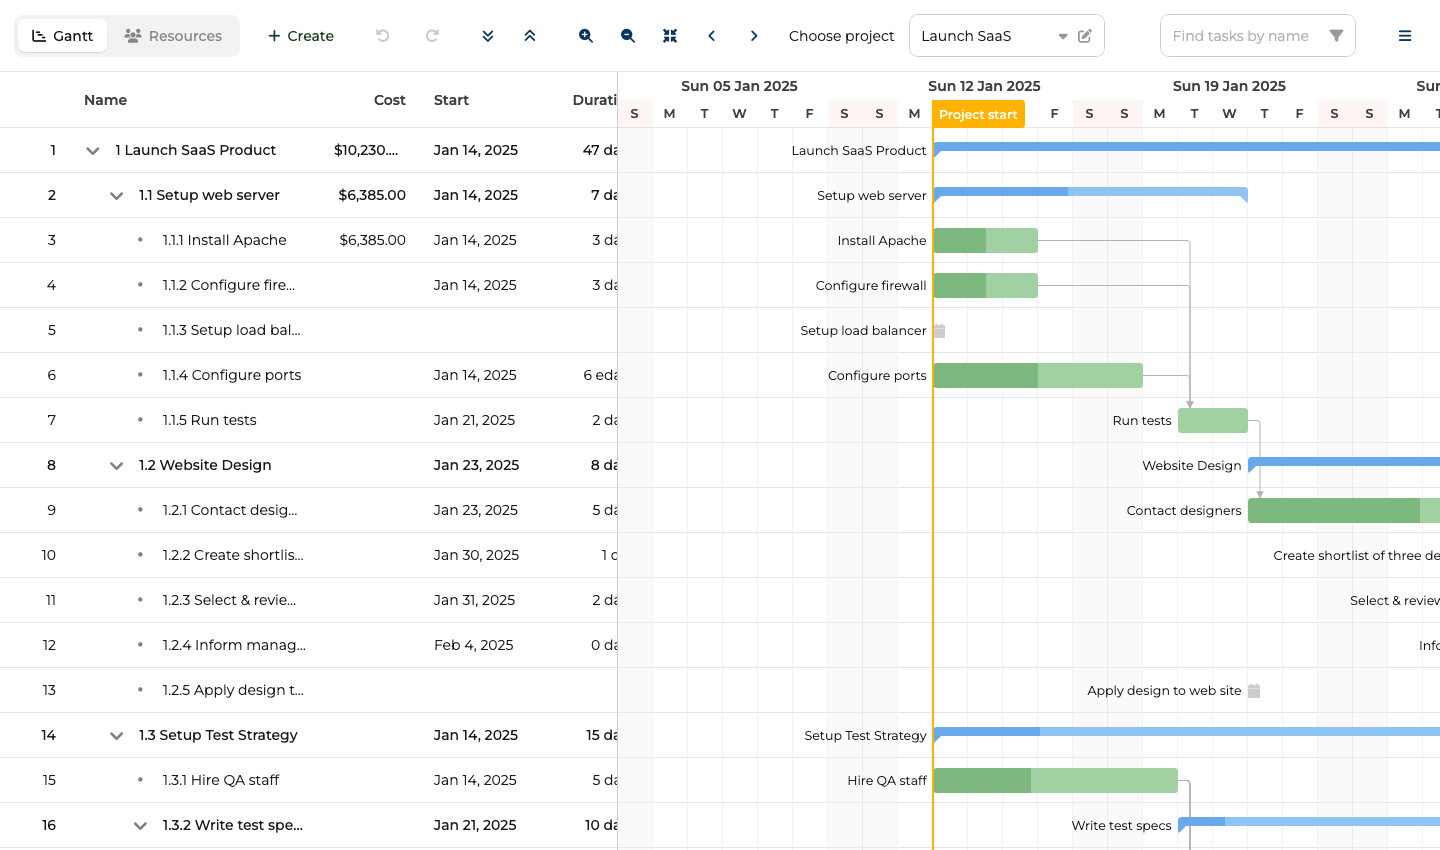The height and width of the screenshot is (850, 1440).
Task: Collapse the 1.3.2 Write test specs group
Action: 141,826
